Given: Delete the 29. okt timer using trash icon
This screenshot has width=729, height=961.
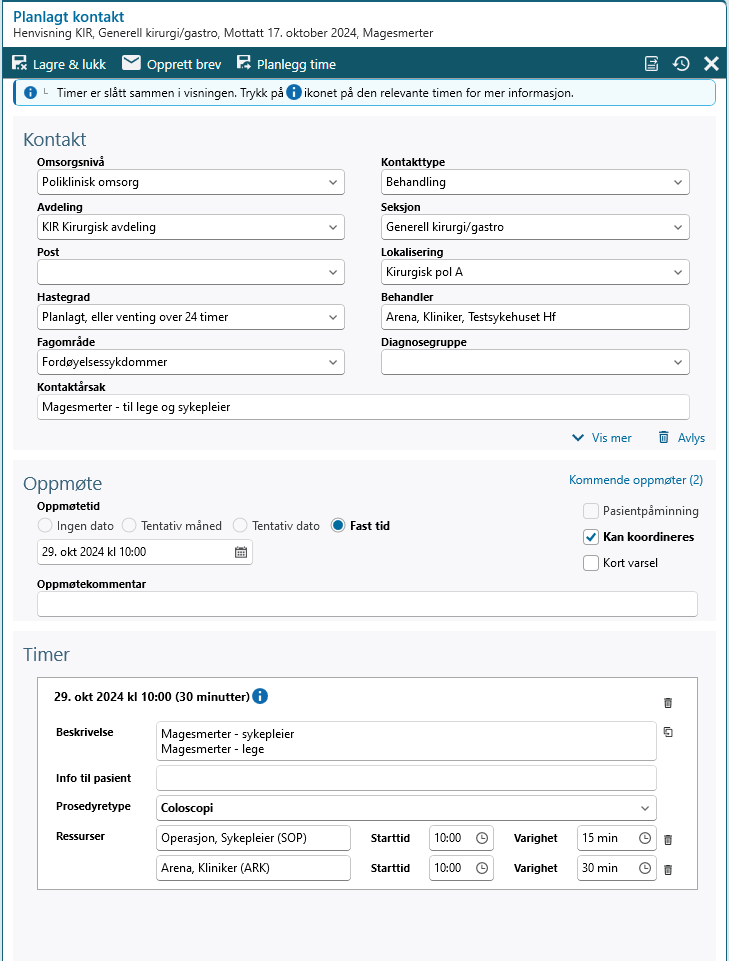Looking at the screenshot, I should [668, 703].
